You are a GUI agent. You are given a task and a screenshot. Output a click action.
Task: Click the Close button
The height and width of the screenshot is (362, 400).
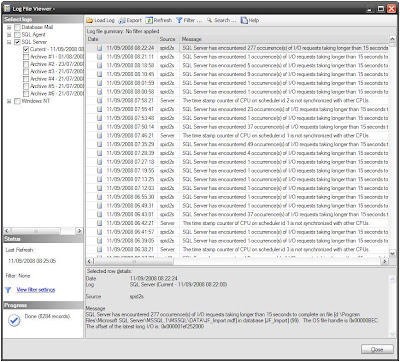377,349
